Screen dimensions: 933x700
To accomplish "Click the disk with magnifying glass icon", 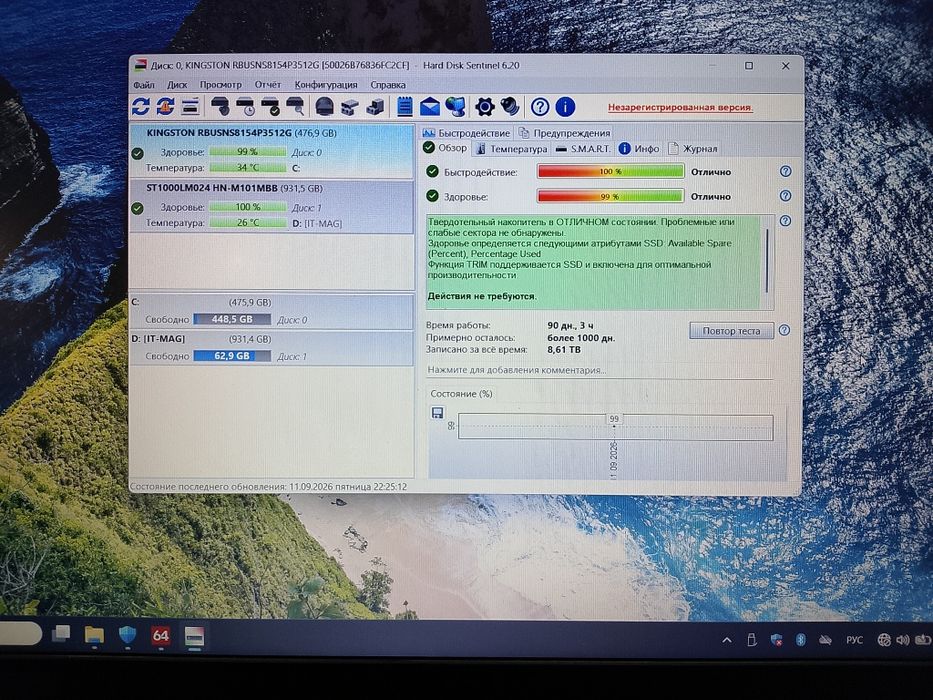I will pyautogui.click(x=295, y=107).
